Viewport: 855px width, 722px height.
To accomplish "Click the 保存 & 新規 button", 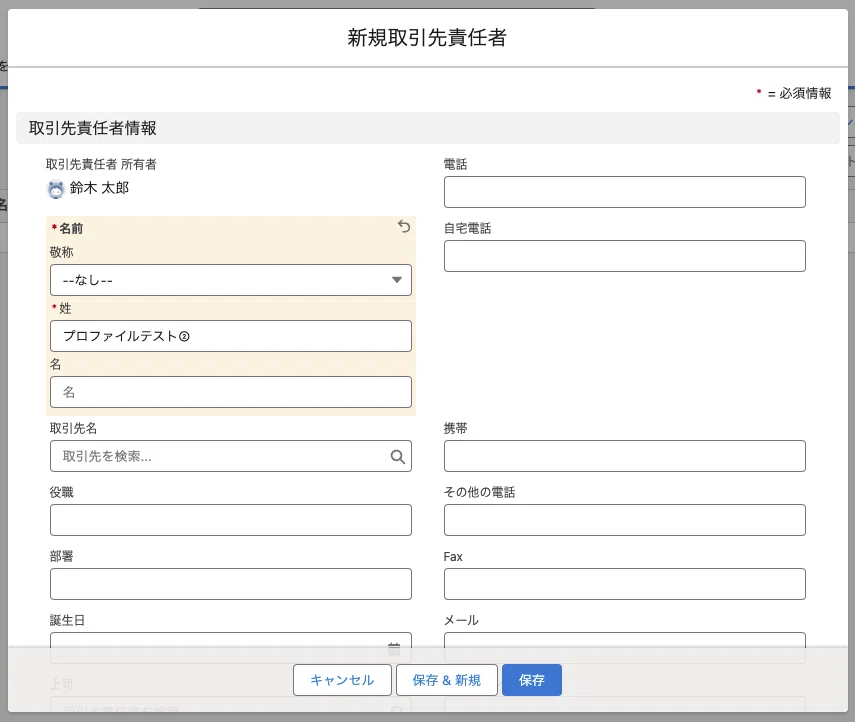I will pos(447,680).
